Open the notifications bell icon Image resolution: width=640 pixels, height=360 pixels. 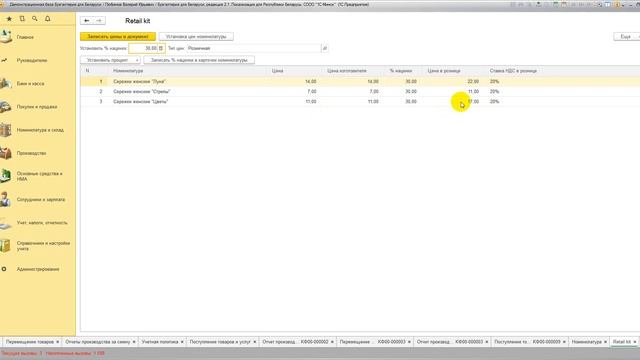(x=47, y=19)
